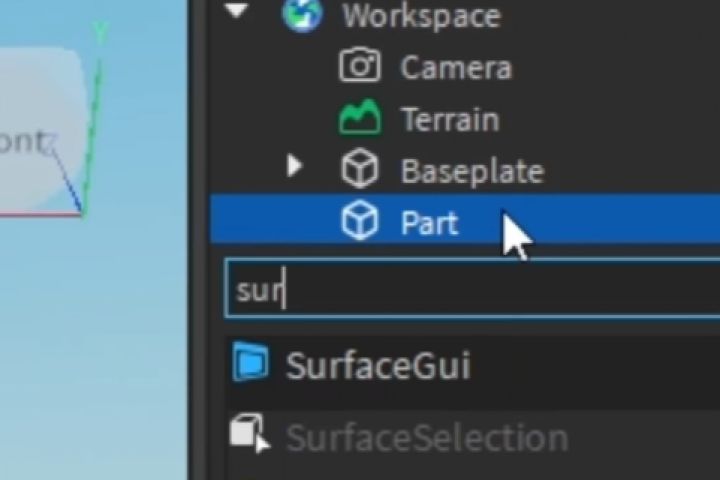The height and width of the screenshot is (480, 720).
Task: Select the highlighted Part label
Action: coord(429,223)
